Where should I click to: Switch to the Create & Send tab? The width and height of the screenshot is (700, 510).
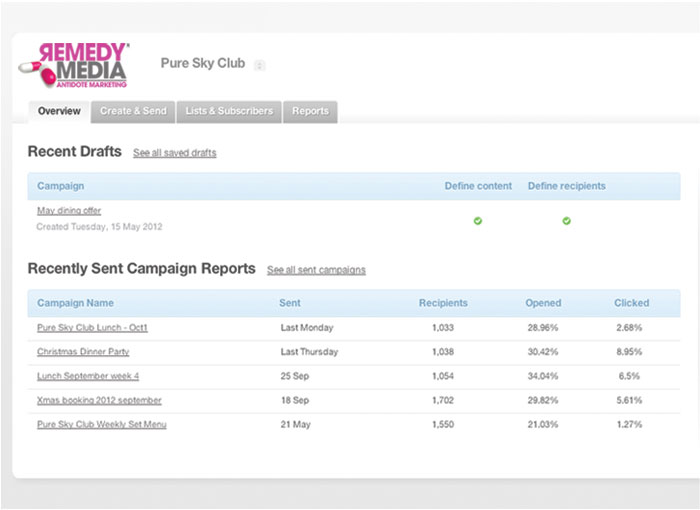click(133, 111)
